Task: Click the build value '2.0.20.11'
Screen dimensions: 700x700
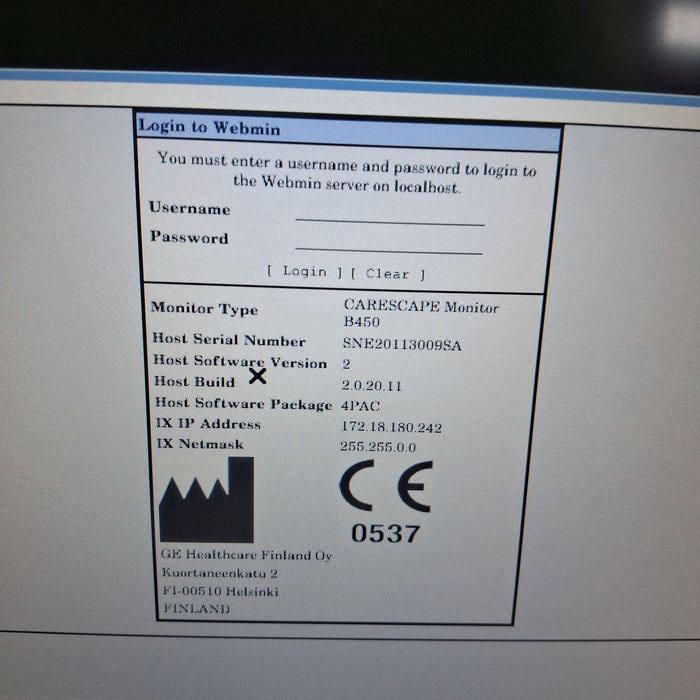Action: 371,385
